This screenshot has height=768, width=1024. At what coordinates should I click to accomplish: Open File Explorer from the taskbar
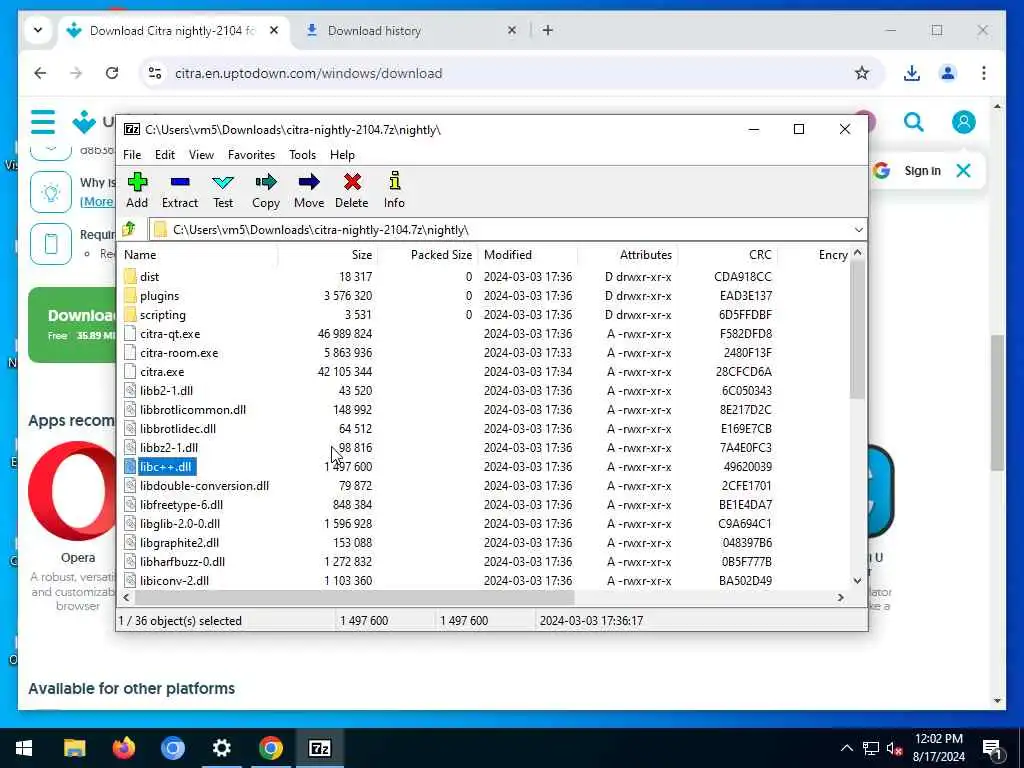pos(74,748)
